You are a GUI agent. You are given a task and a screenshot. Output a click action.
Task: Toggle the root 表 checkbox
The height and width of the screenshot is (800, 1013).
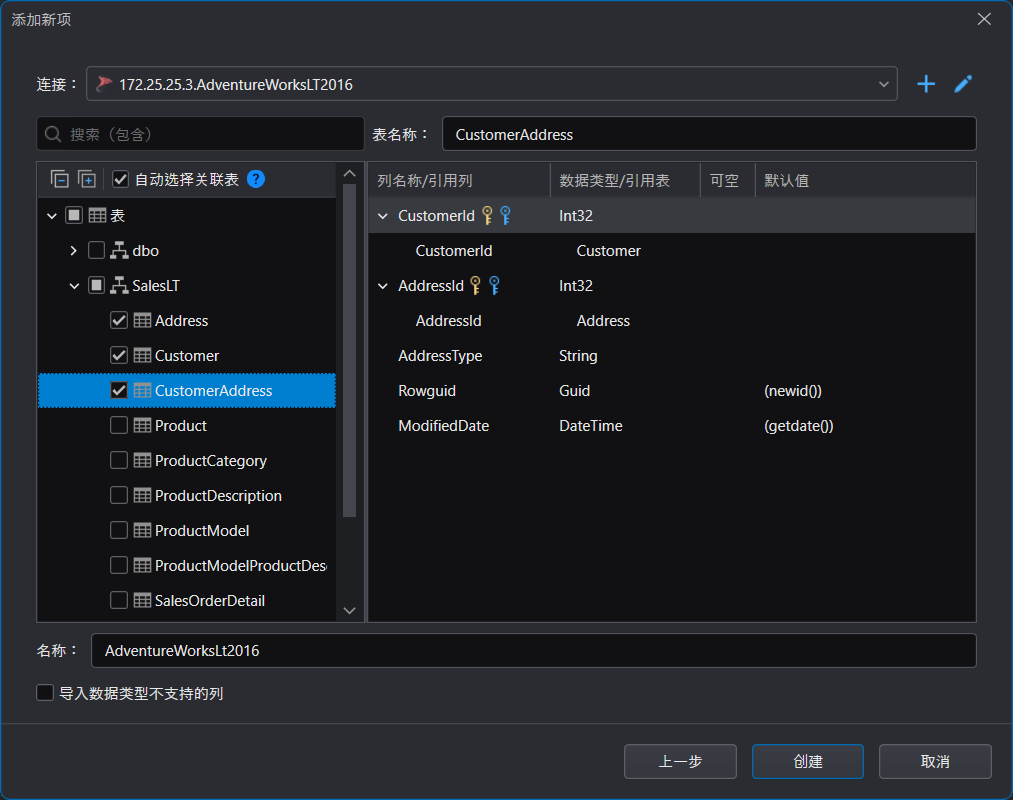pos(74,215)
